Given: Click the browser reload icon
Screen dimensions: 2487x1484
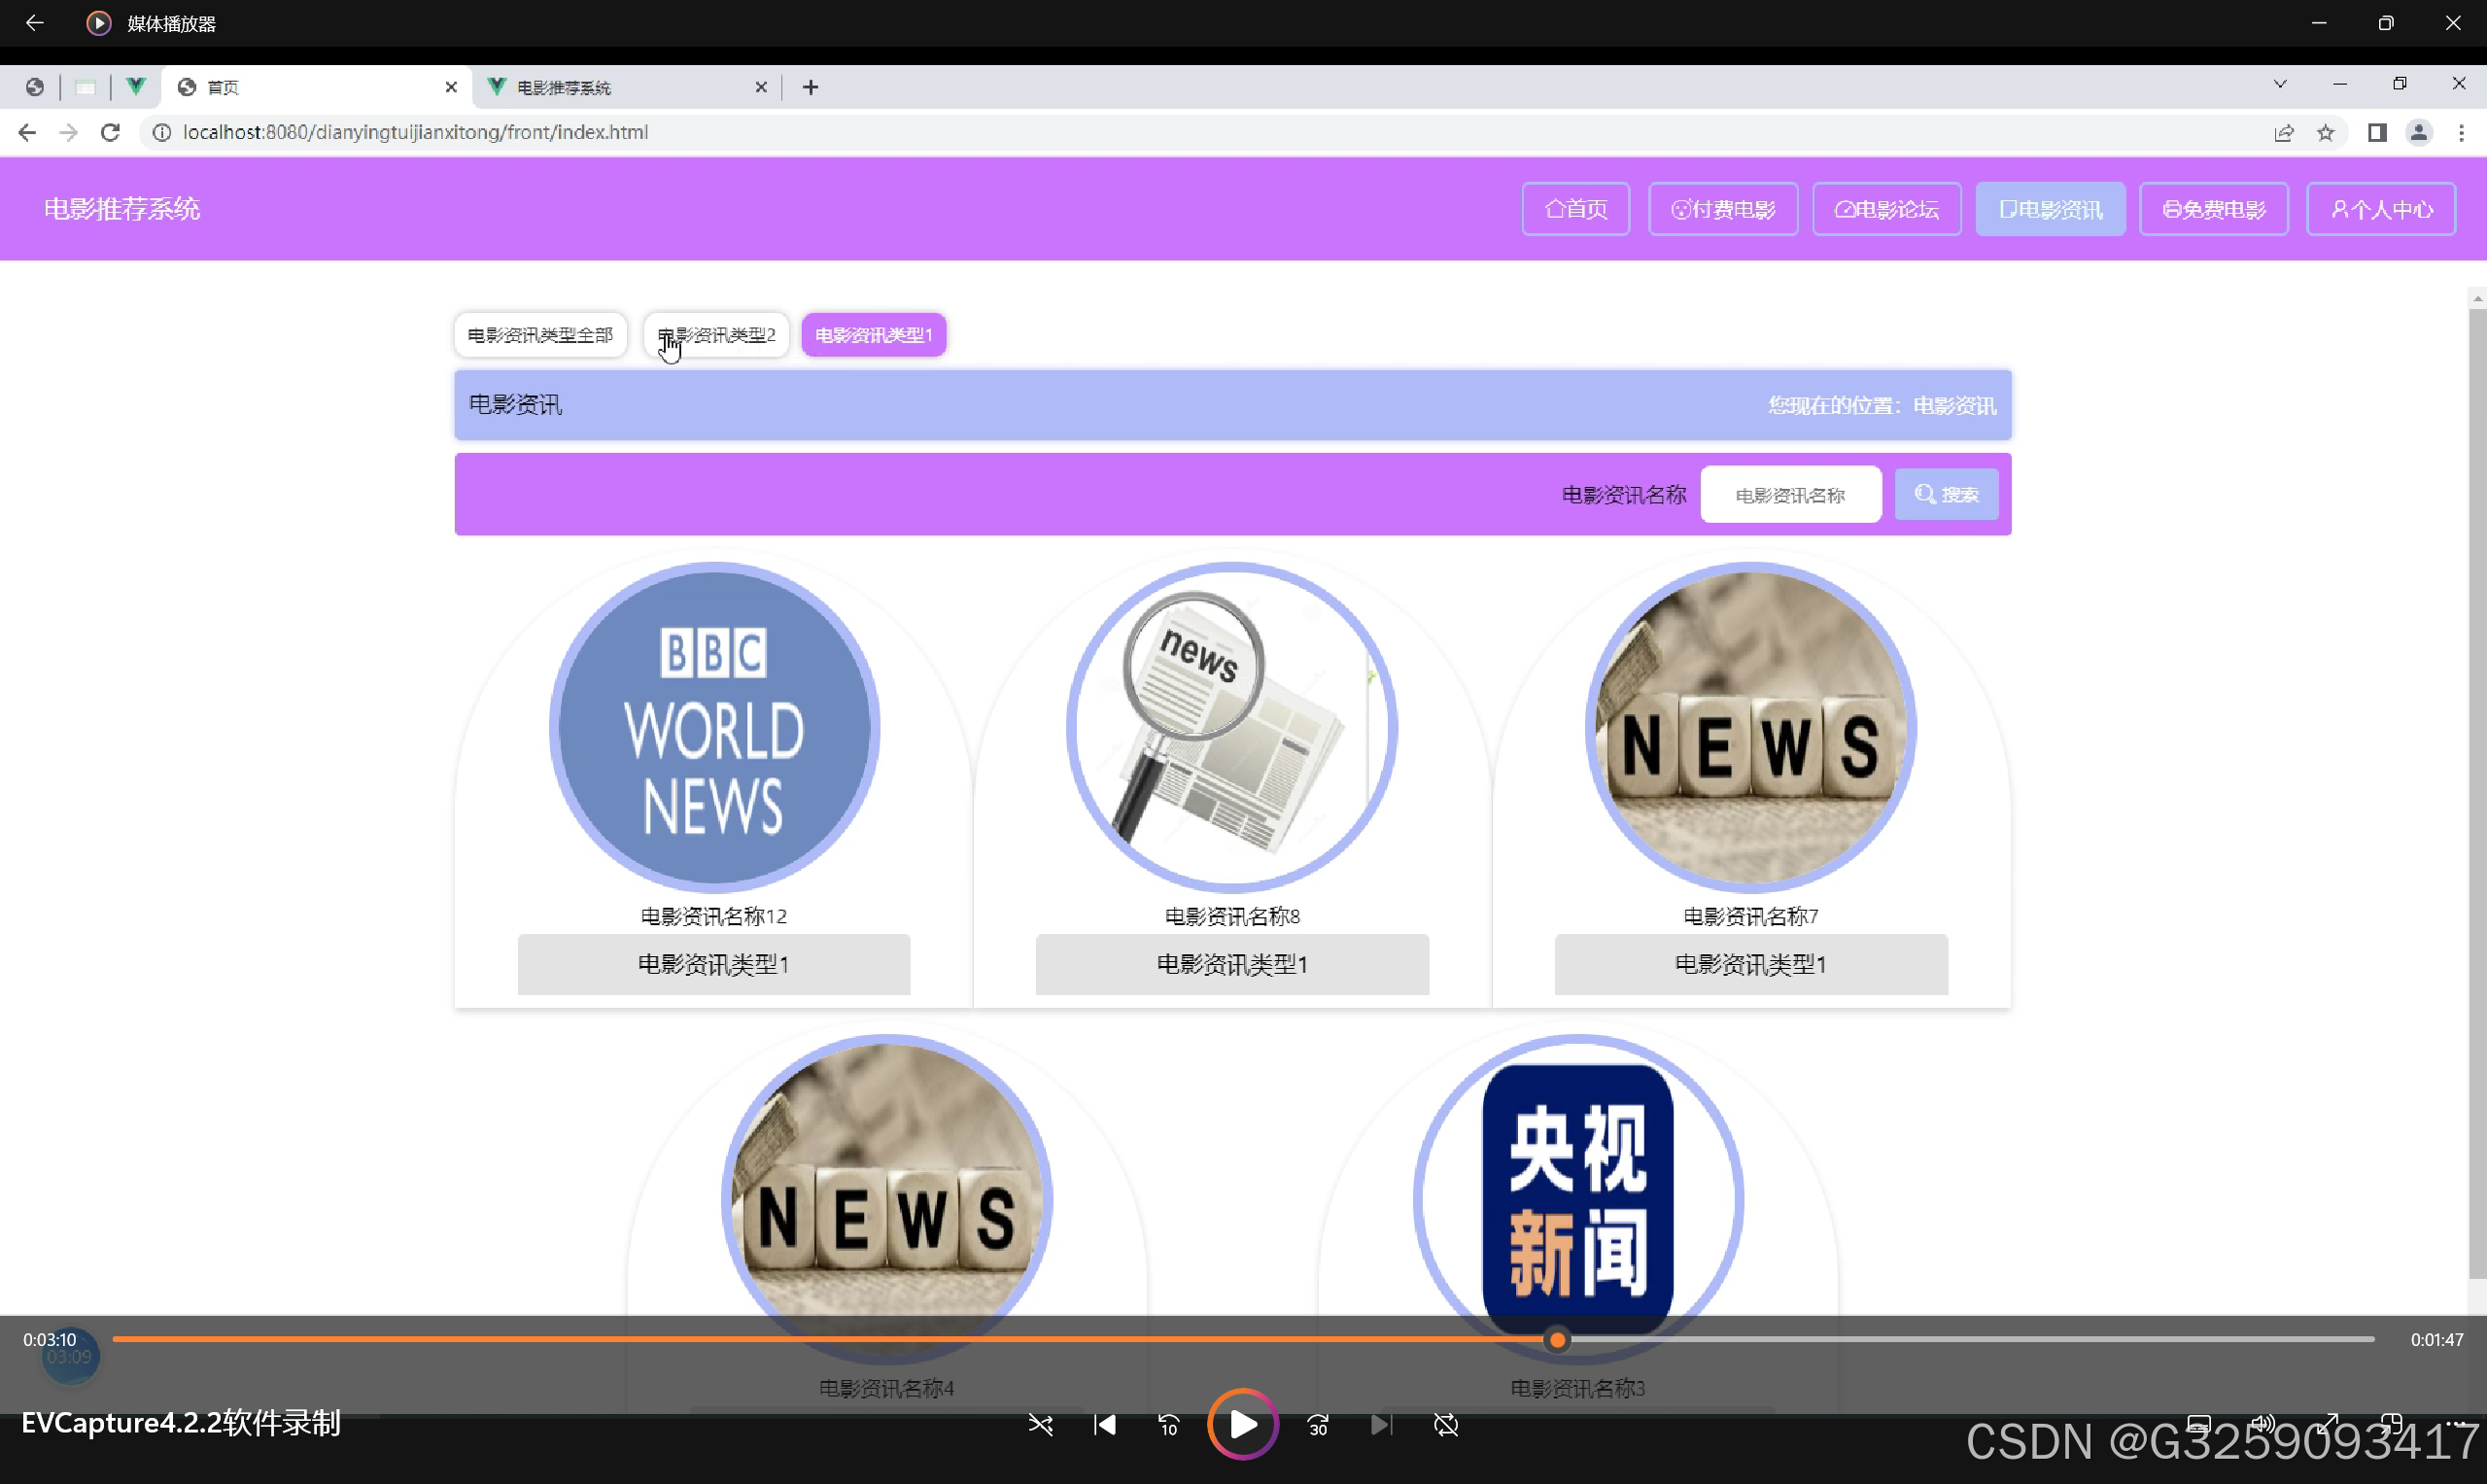Looking at the screenshot, I should coord(110,132).
